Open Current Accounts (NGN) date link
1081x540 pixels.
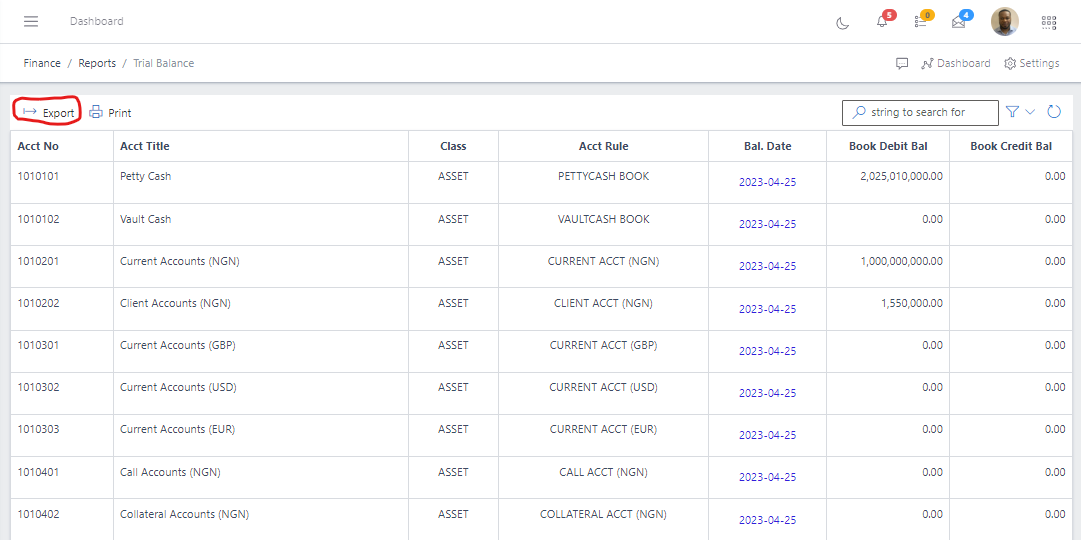(767, 266)
